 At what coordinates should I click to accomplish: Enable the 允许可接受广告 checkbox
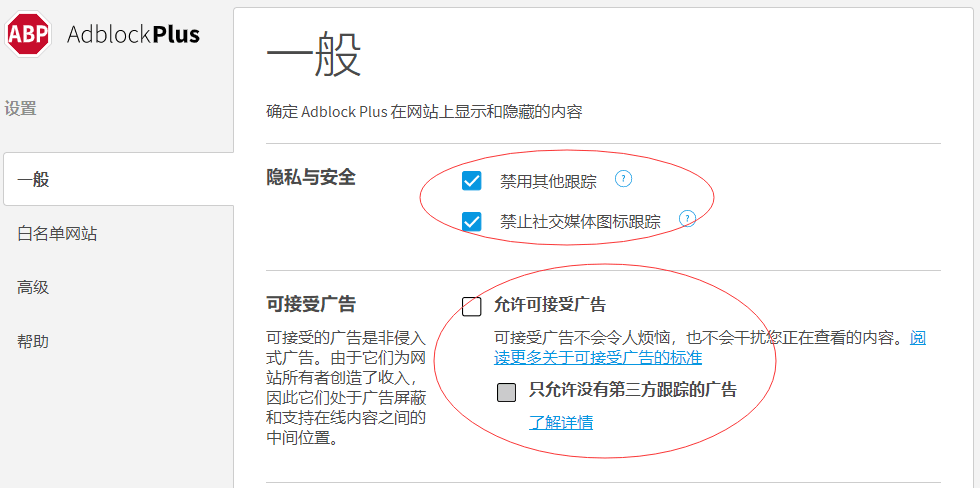pyautogui.click(x=472, y=307)
